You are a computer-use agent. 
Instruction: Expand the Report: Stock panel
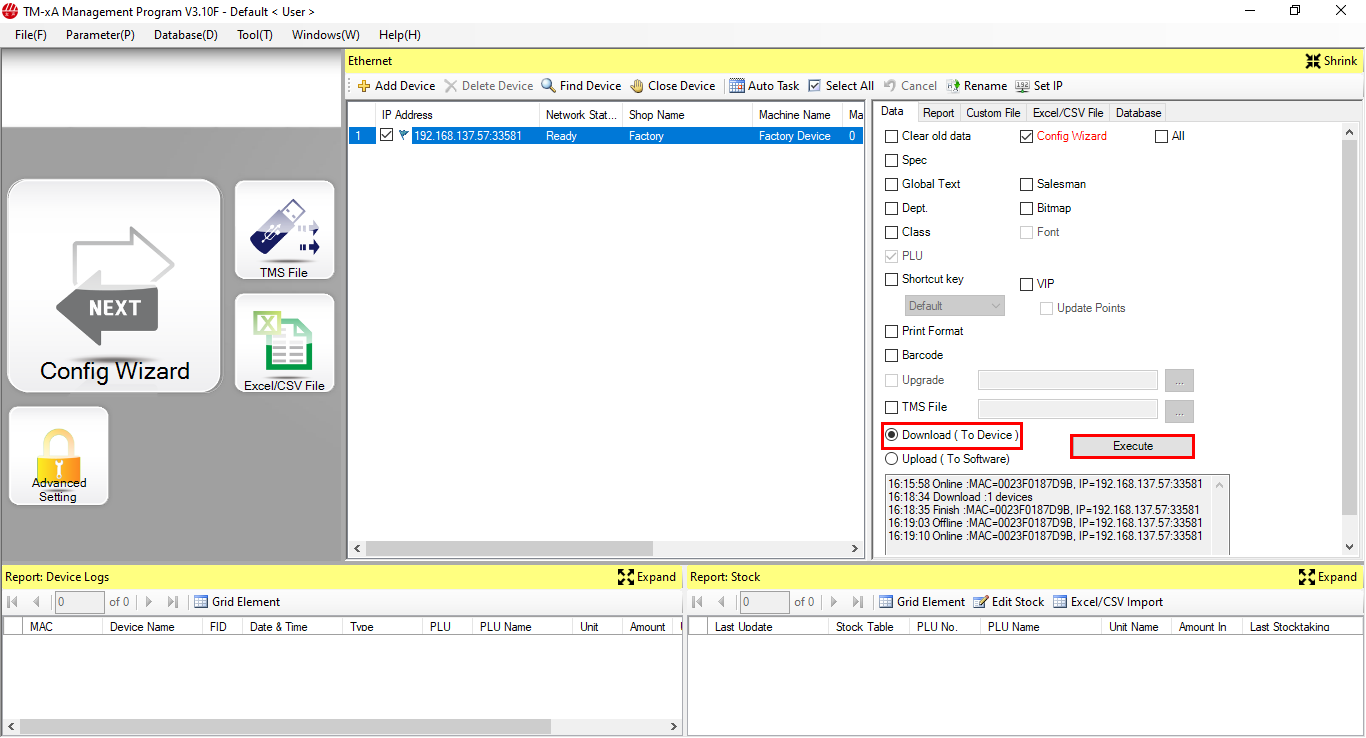tap(1327, 577)
